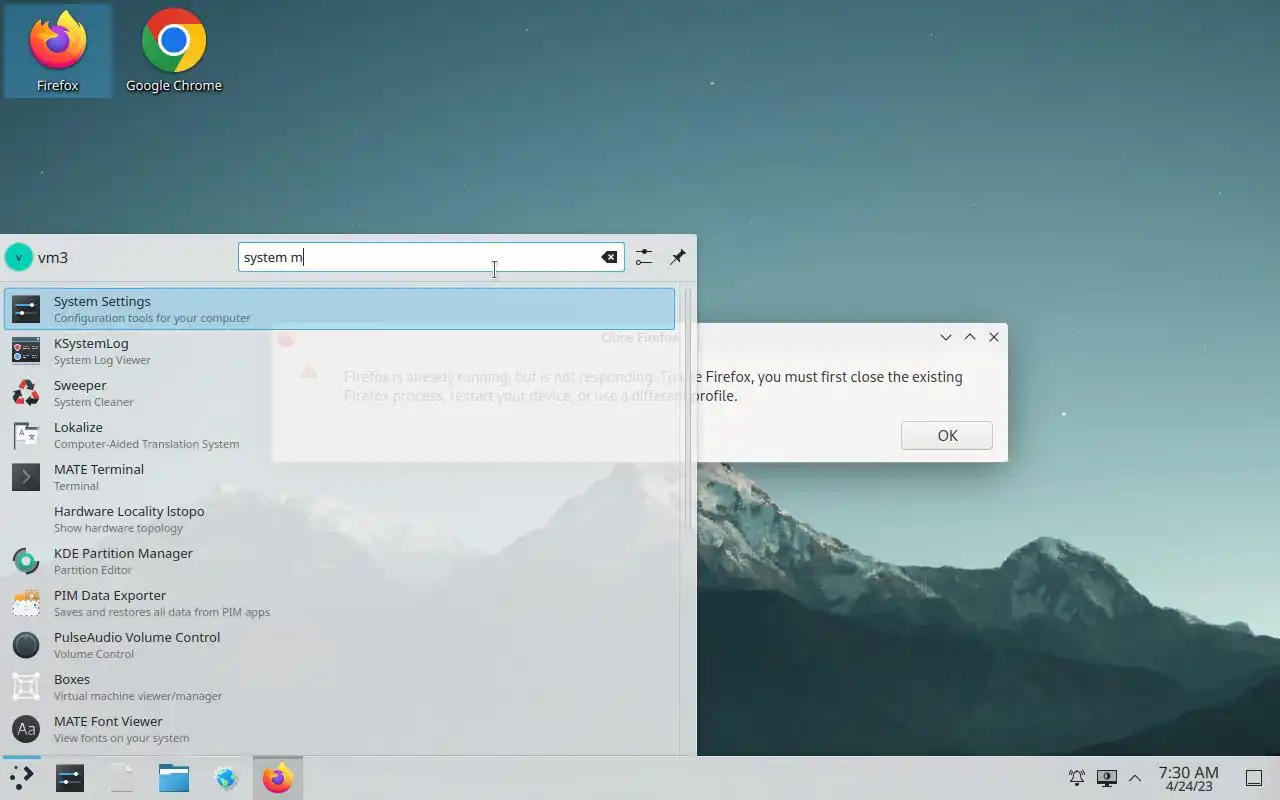The height and width of the screenshot is (800, 1280).
Task: Select the KSystemLog result
Action: pos(339,351)
